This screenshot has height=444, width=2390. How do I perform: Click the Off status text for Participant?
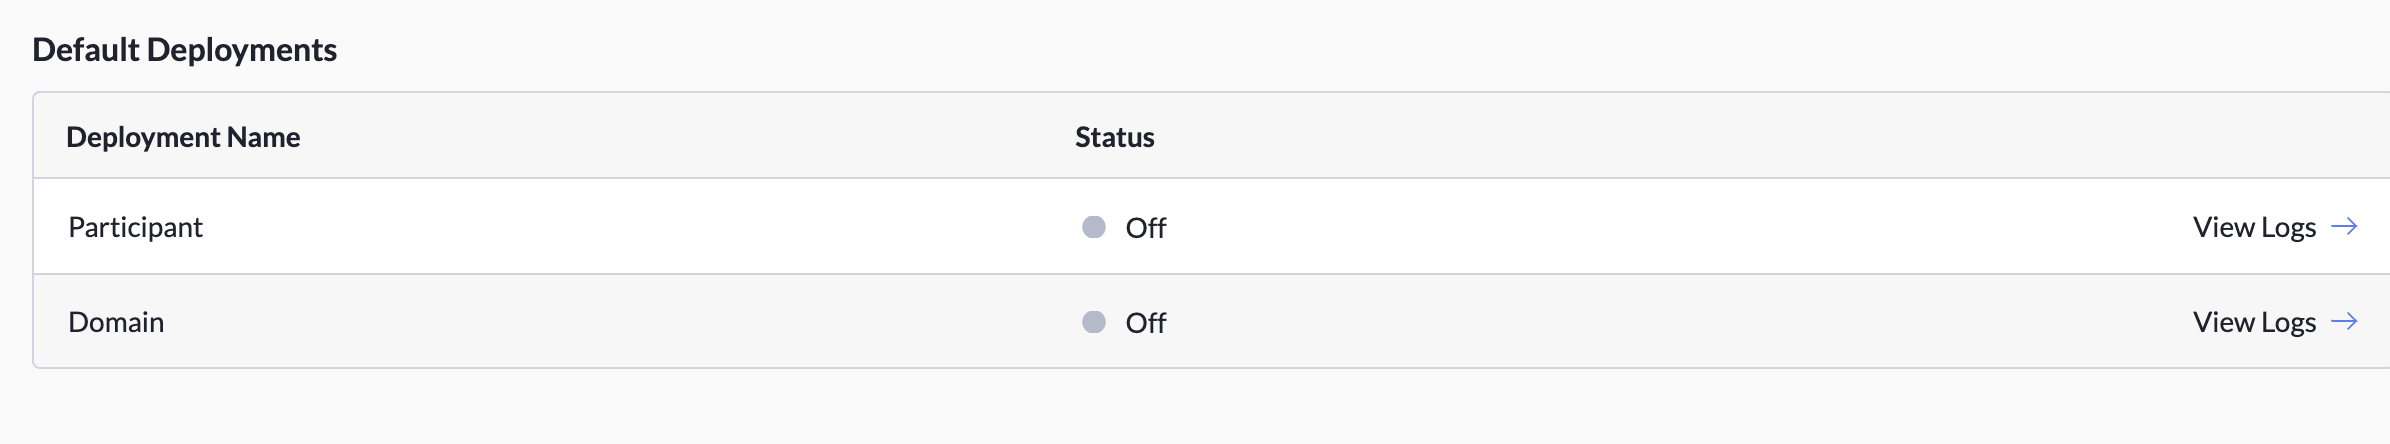1146,228
